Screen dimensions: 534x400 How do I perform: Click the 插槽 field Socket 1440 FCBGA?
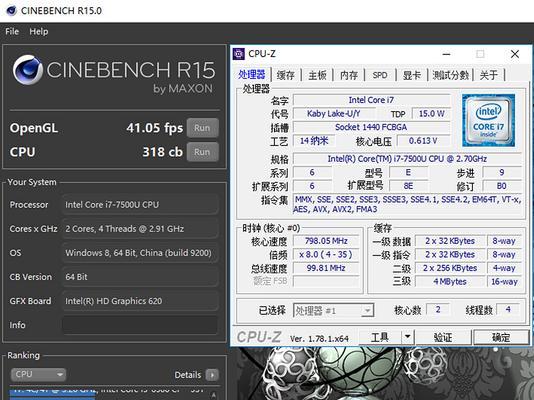(372, 127)
